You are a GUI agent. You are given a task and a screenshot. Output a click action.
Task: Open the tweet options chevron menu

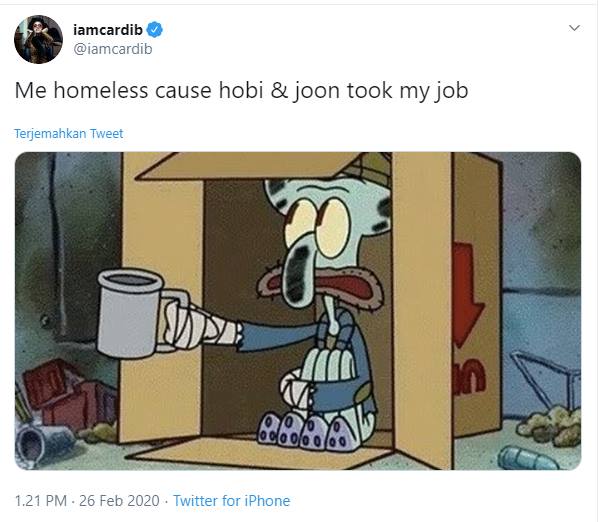click(x=574, y=28)
